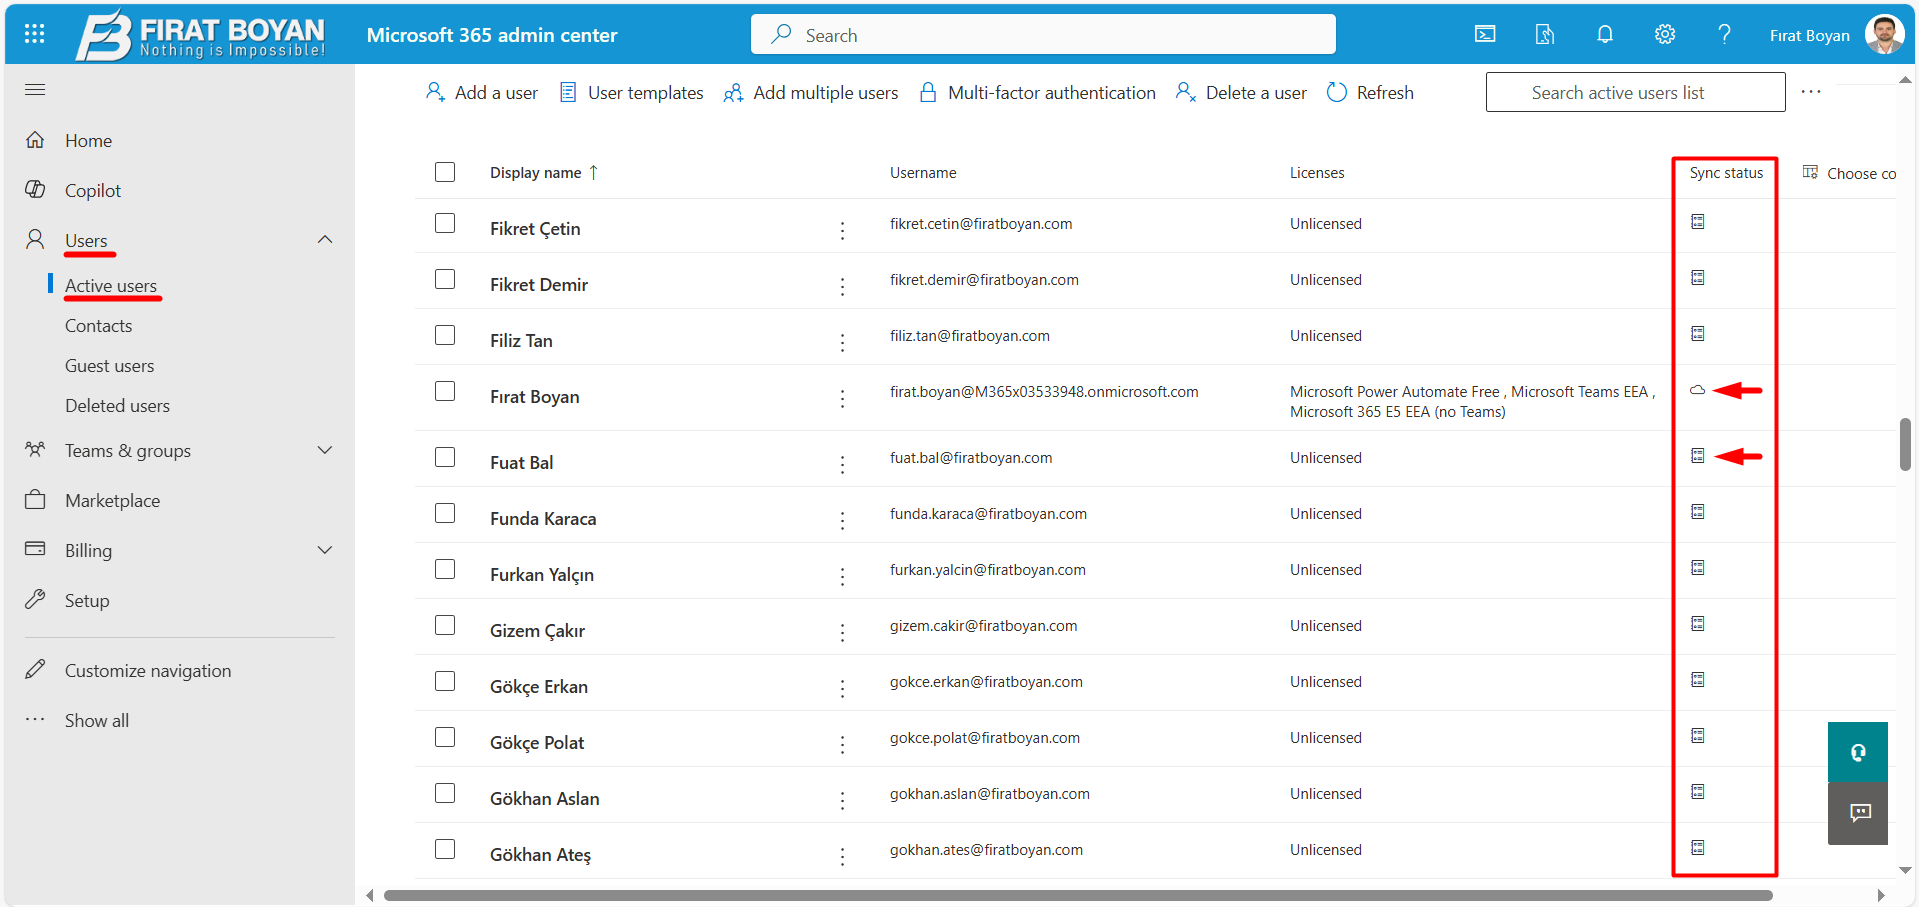Image resolution: width=1919 pixels, height=907 pixels.
Task: Open more actions for Fikret Demir
Action: coord(843,287)
